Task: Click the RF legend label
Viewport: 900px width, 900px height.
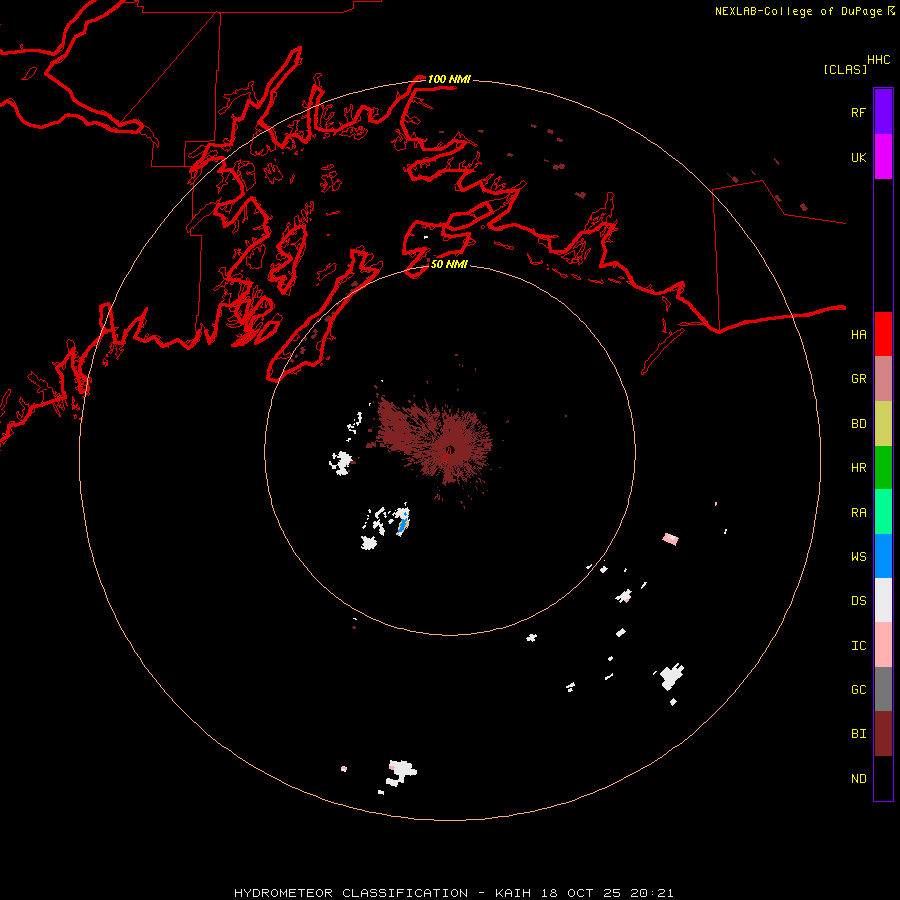Action: (x=858, y=113)
